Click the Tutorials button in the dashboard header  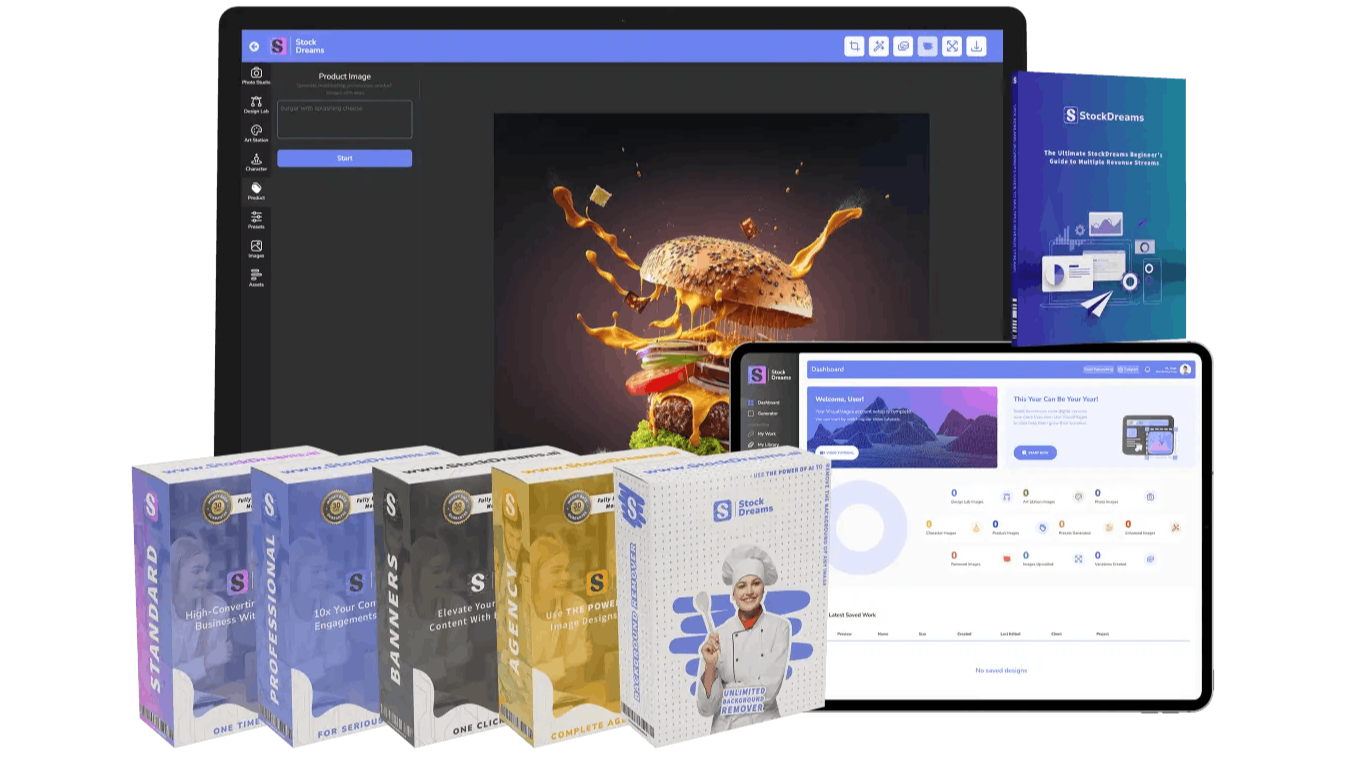pyautogui.click(x=1128, y=369)
